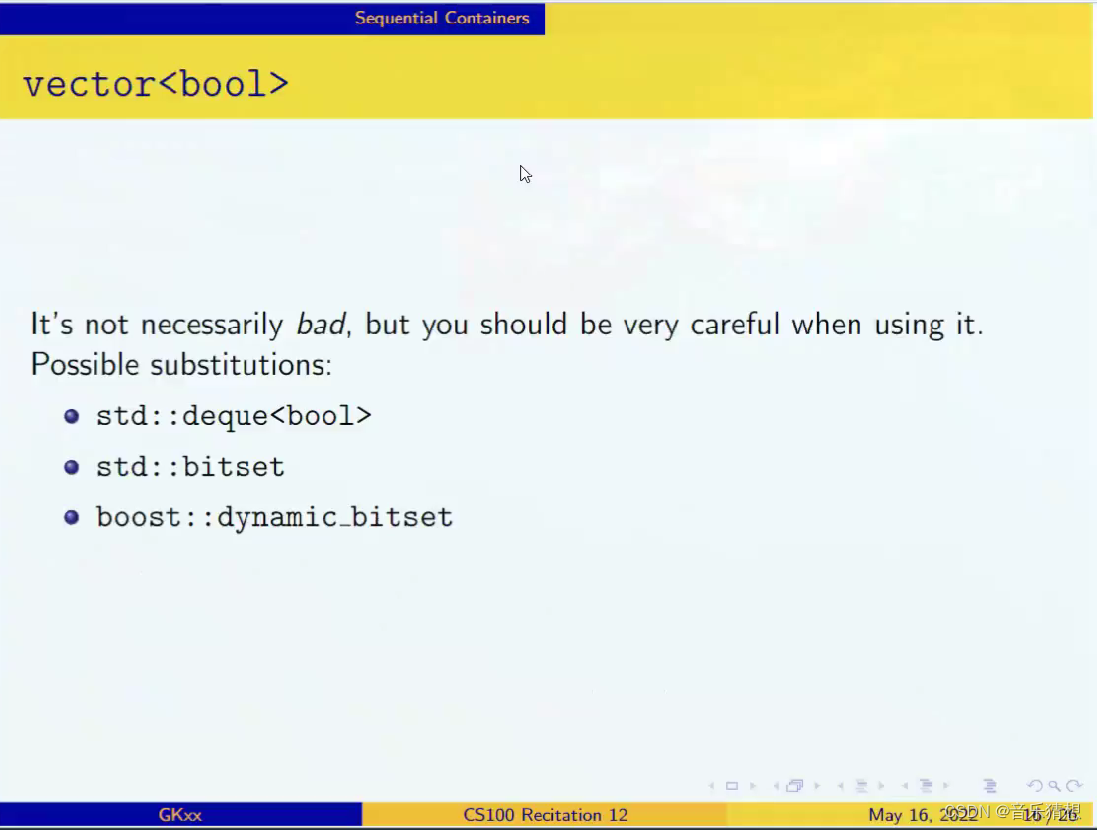Click the Possible substitutions text
Viewport: 1097px width, 830px height.
pyautogui.click(x=181, y=365)
